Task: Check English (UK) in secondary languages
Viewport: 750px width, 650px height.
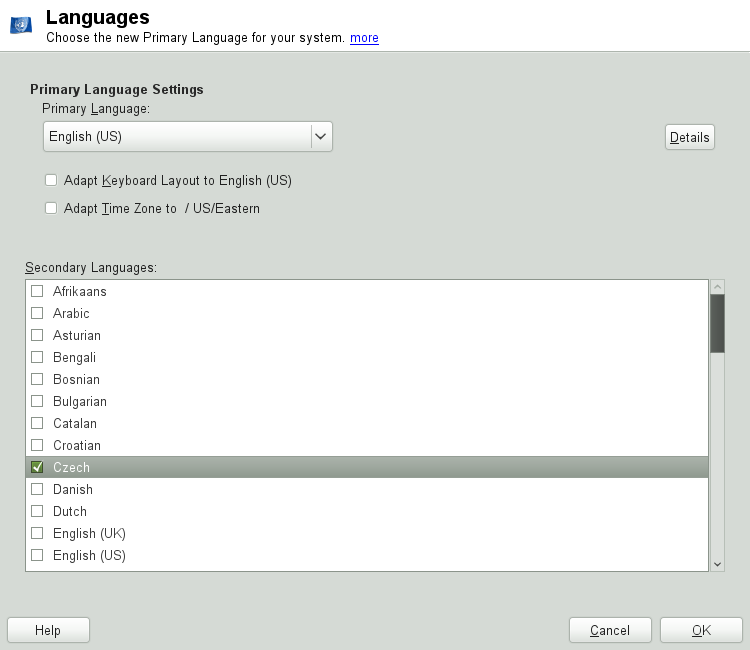Action: tap(37, 533)
